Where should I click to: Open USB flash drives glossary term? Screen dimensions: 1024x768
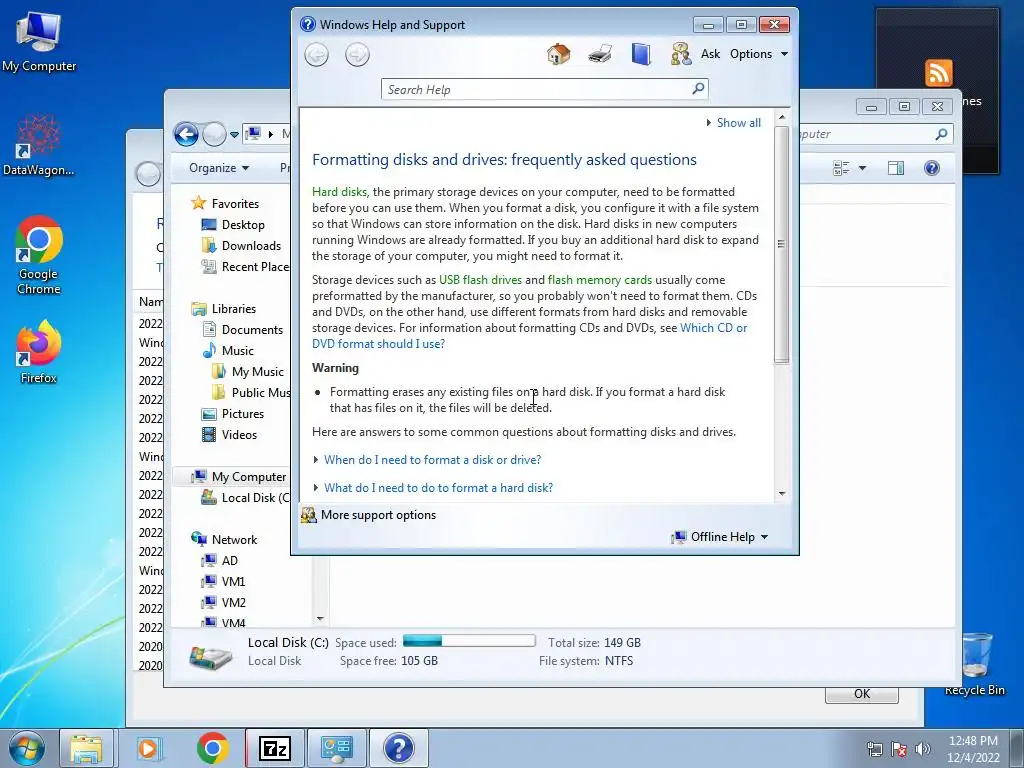tap(480, 280)
